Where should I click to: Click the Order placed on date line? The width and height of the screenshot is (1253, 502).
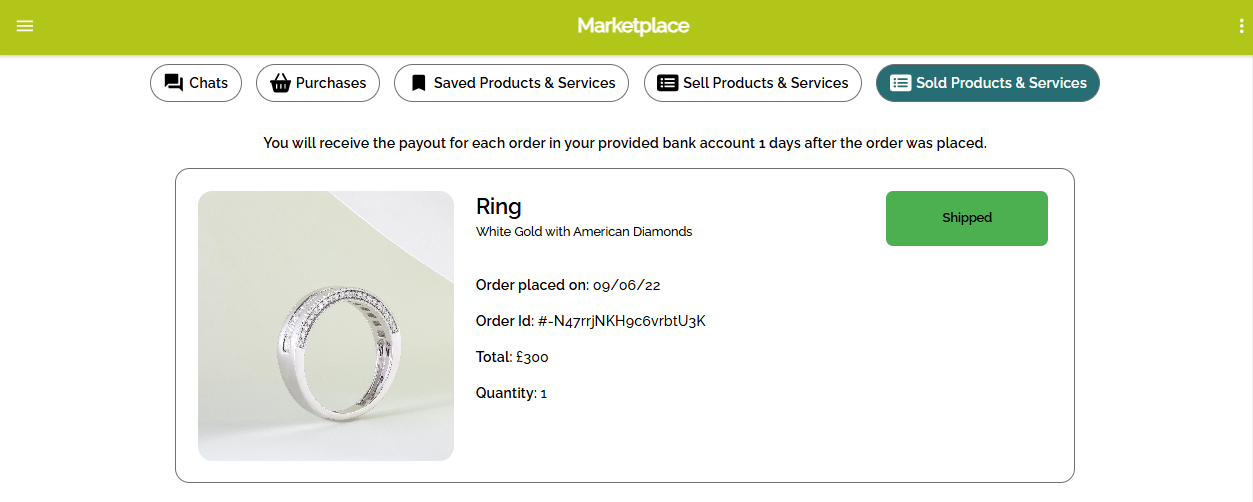pyautogui.click(x=568, y=285)
